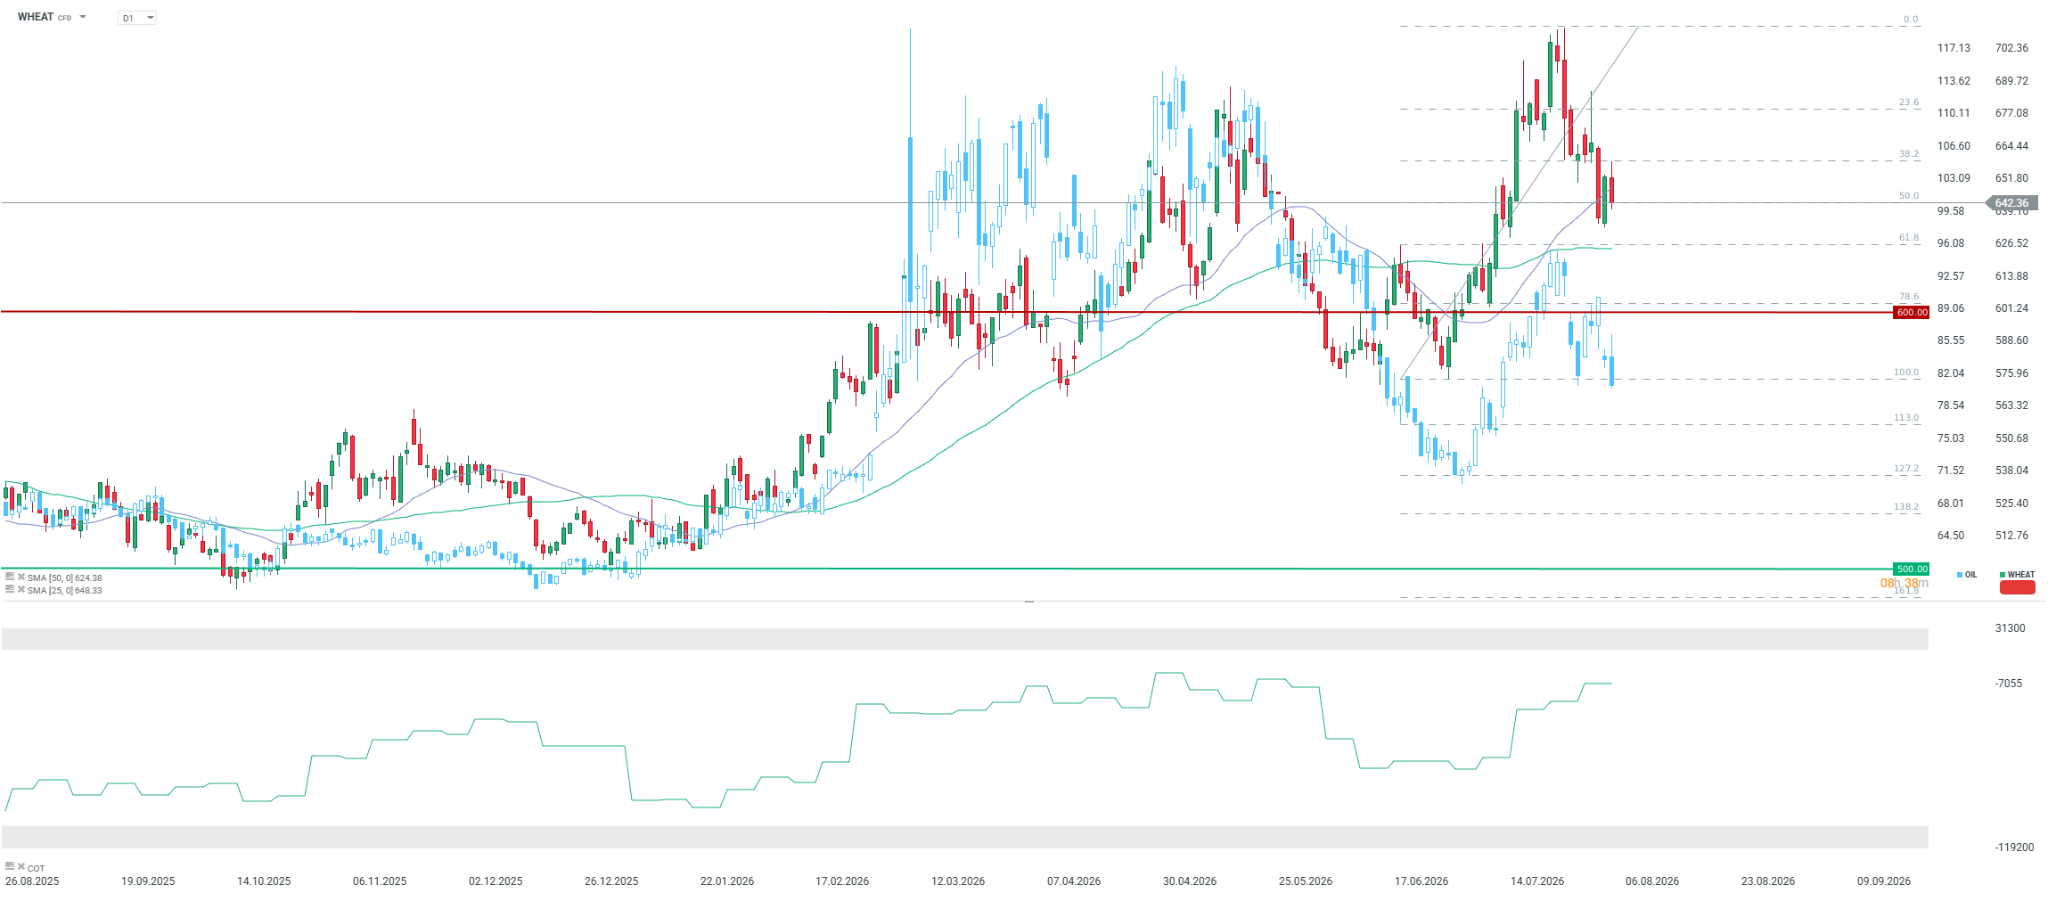
Task: Click the 02.12.2025 date on time axis
Action: click(496, 881)
